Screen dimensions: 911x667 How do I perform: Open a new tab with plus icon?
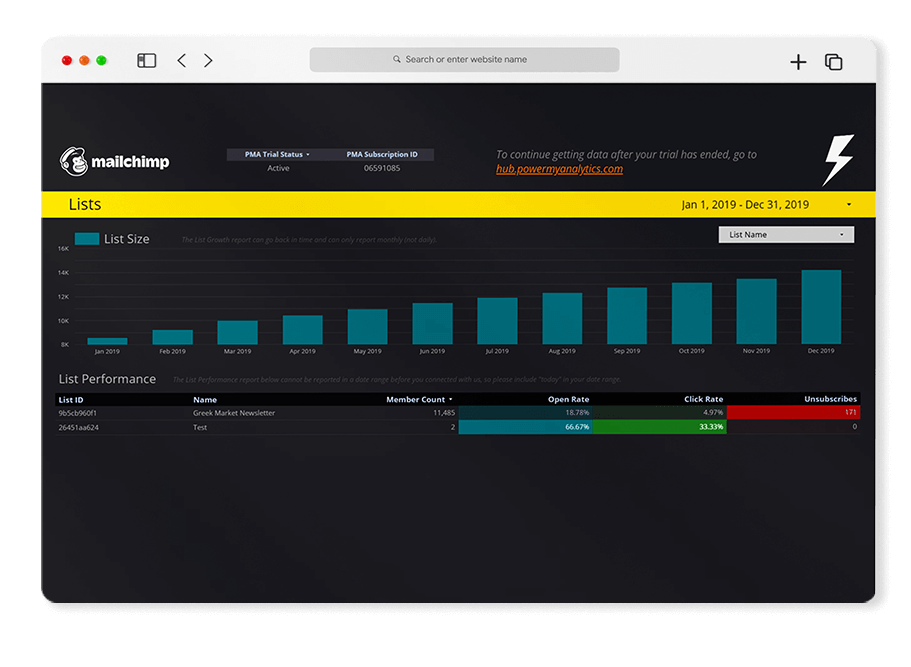click(x=798, y=62)
